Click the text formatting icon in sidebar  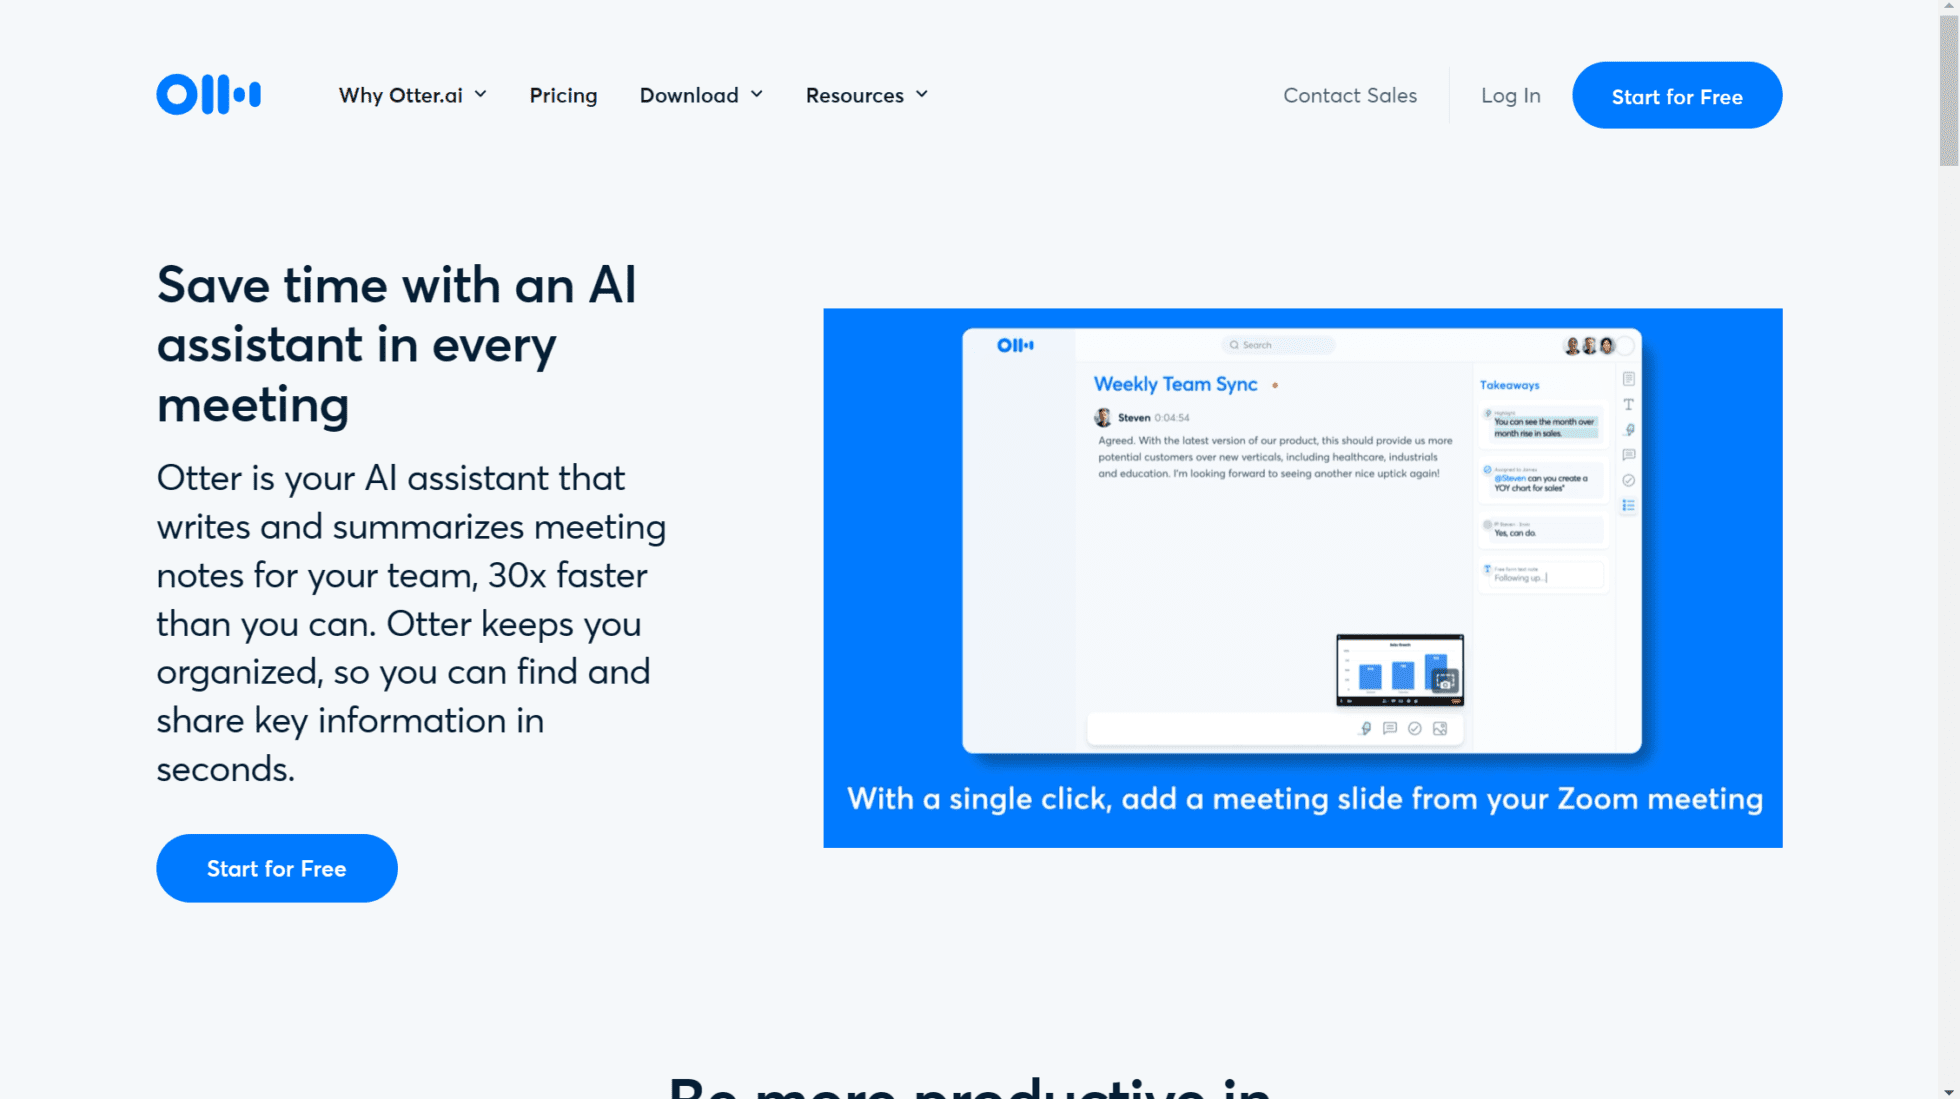point(1630,403)
